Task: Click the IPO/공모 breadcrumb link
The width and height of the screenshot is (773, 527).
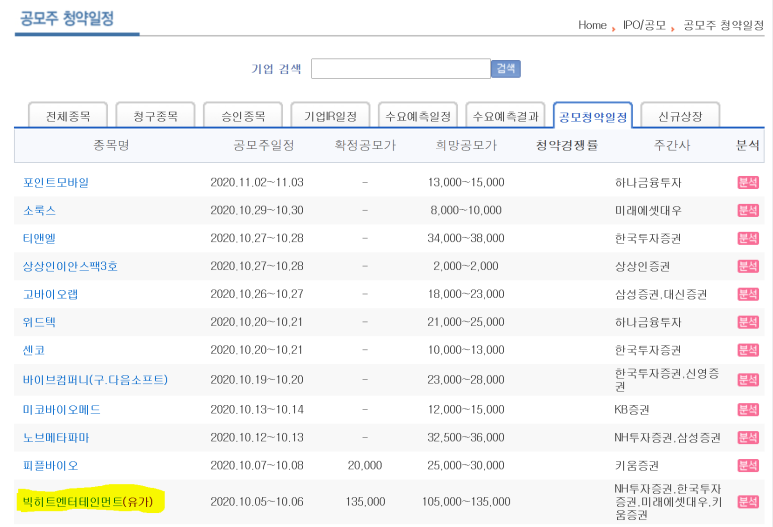Action: click(x=644, y=25)
